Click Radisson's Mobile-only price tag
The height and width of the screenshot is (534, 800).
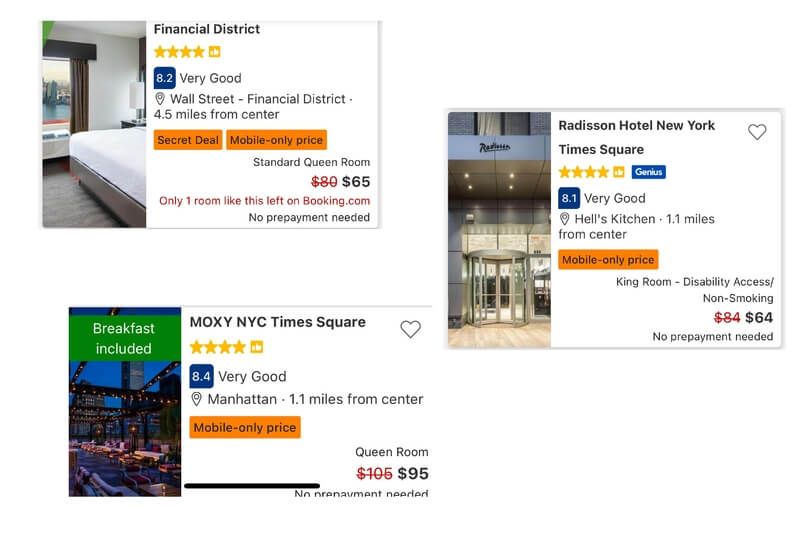[x=608, y=260]
